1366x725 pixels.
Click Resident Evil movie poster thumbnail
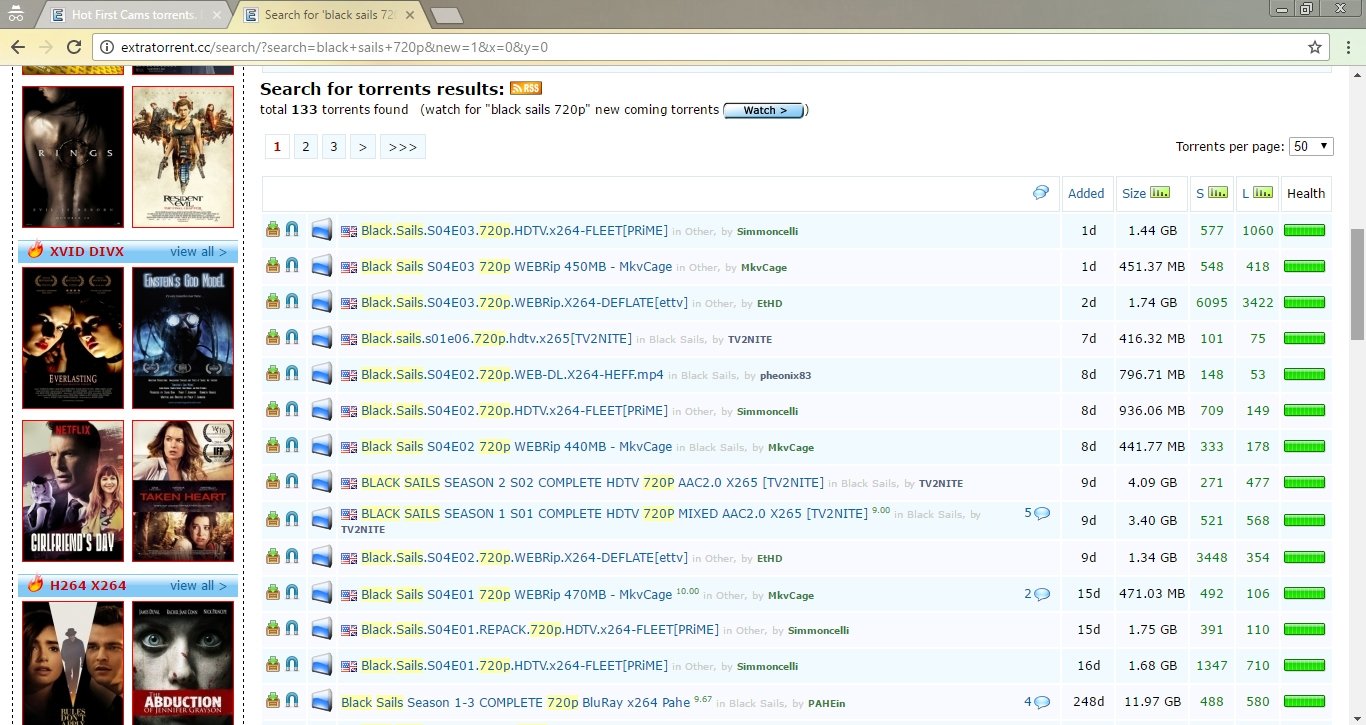click(x=183, y=157)
